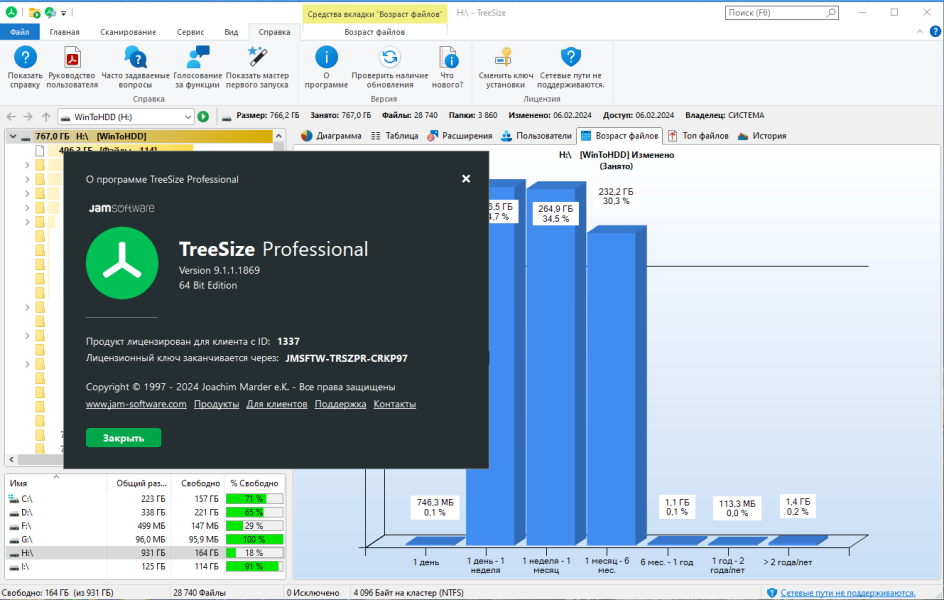Click Часто задаваемые вопросы icon
Image resolution: width=944 pixels, height=600 pixels.
coord(135,58)
